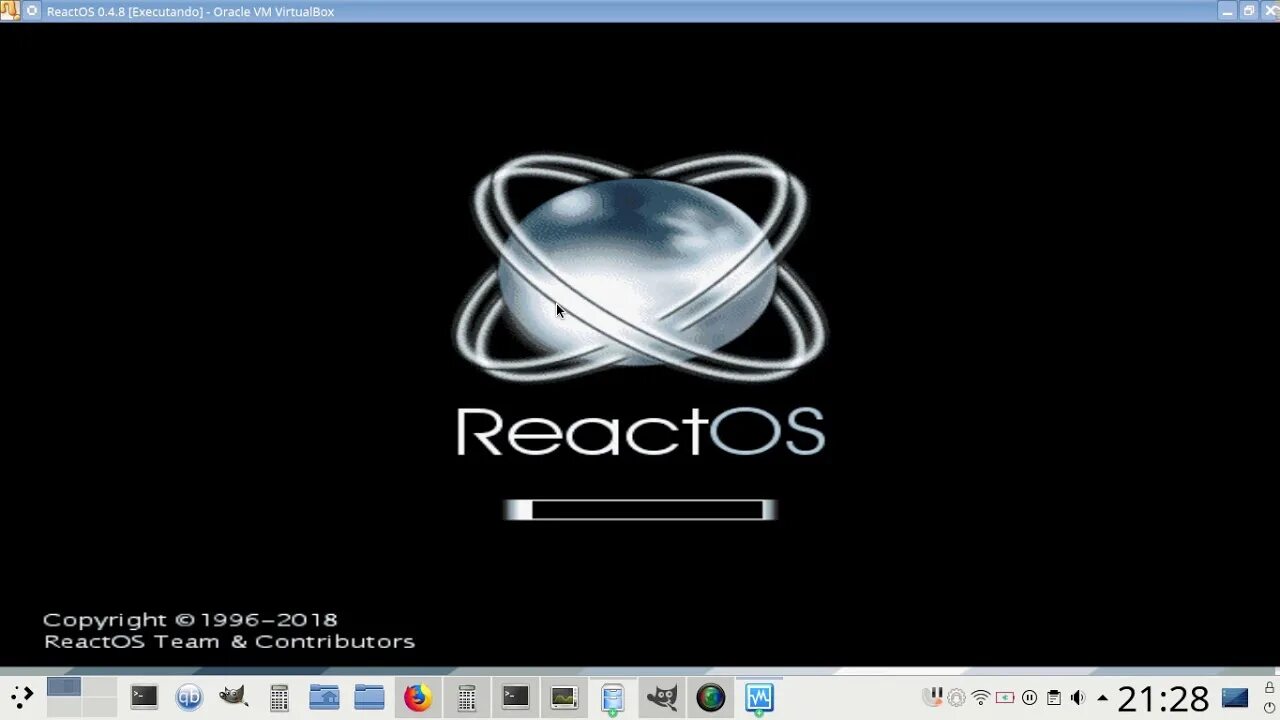Minimize the VirtualBox window

coord(1229,11)
